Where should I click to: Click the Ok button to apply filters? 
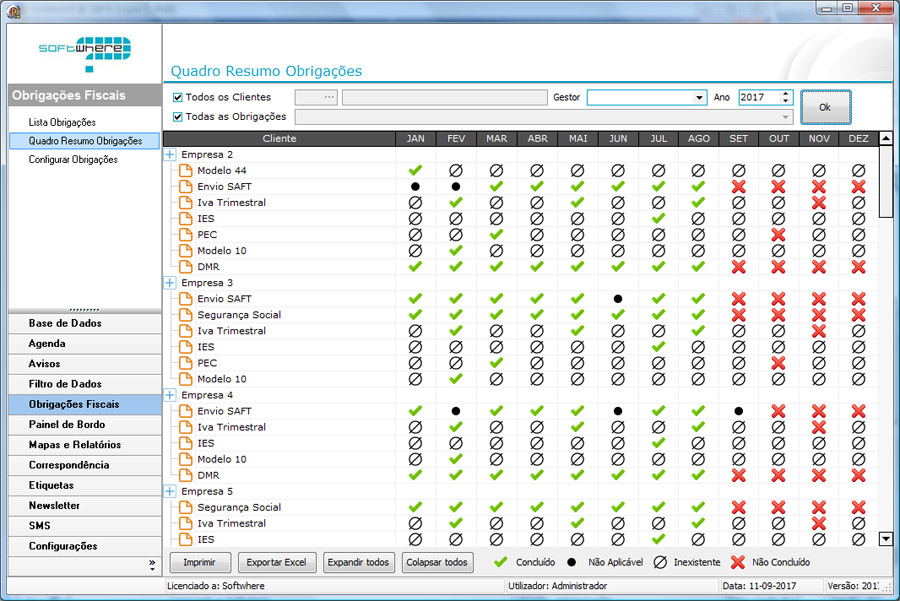click(825, 106)
